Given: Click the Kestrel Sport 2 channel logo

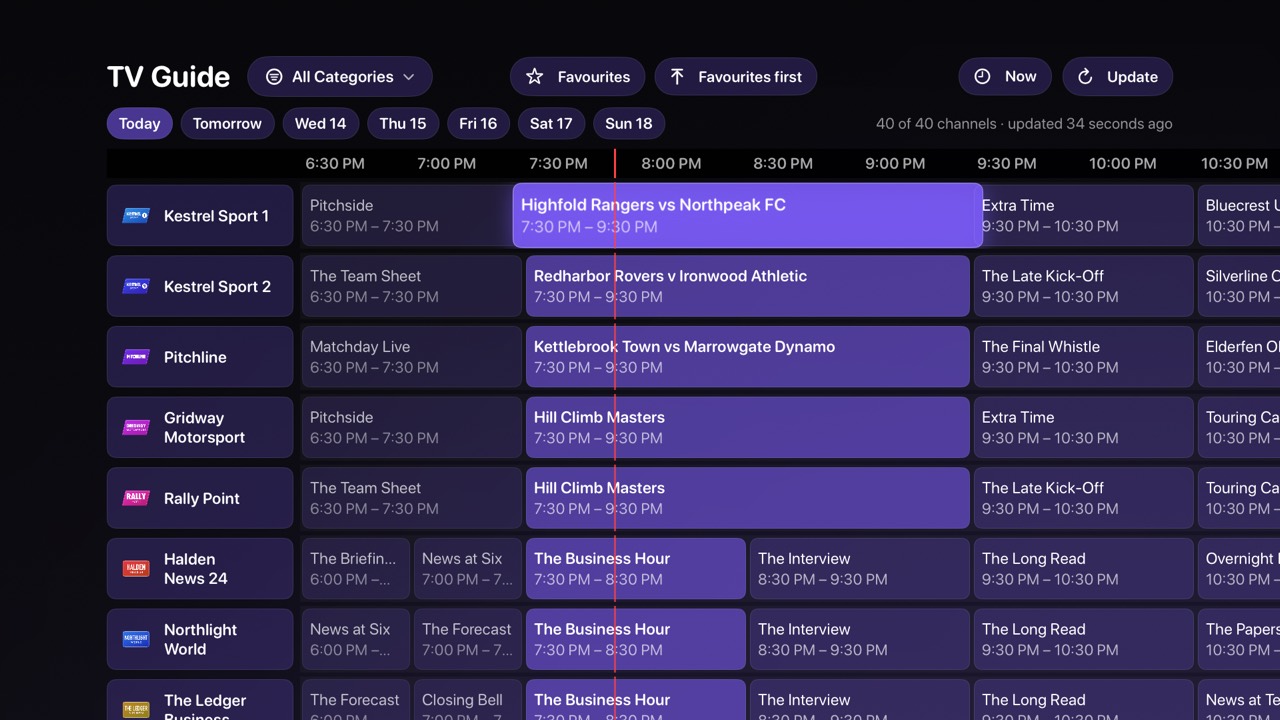Looking at the screenshot, I should point(136,286).
